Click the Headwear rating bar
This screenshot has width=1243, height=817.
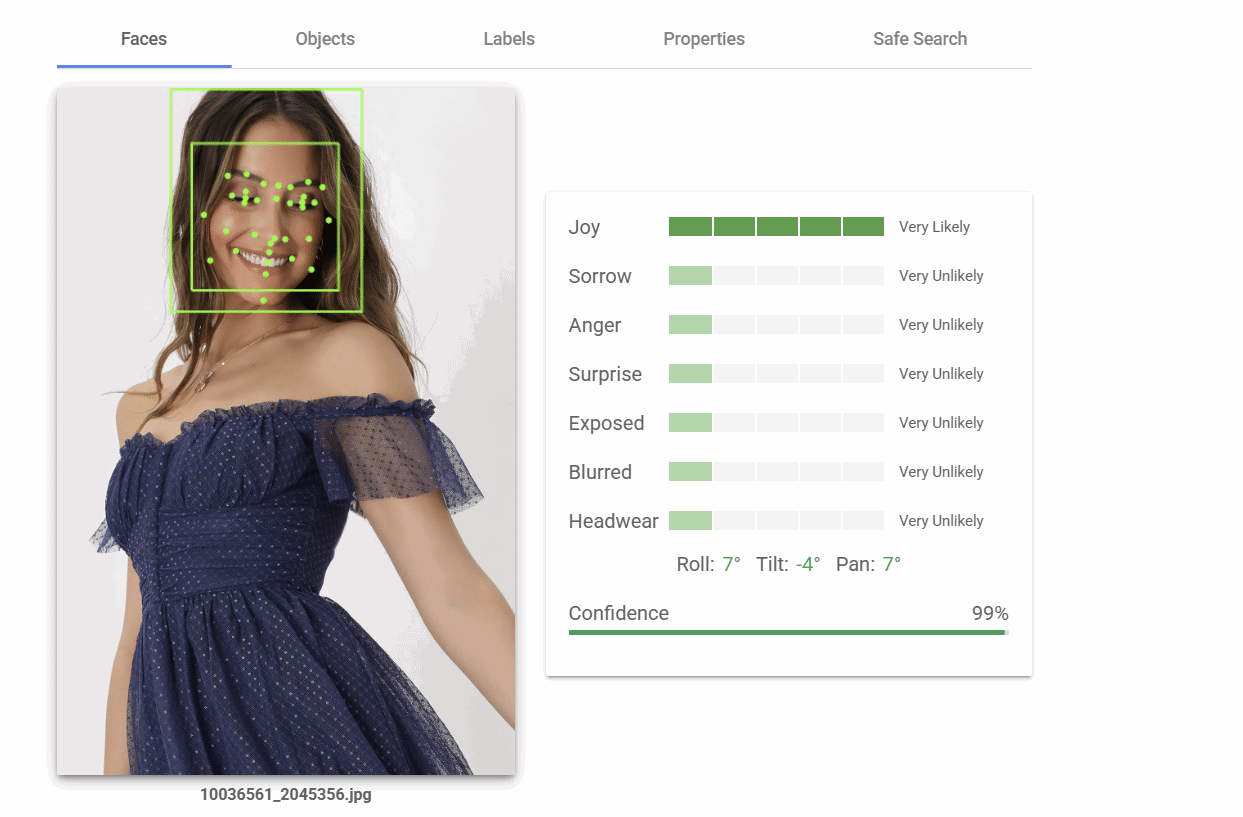[777, 520]
